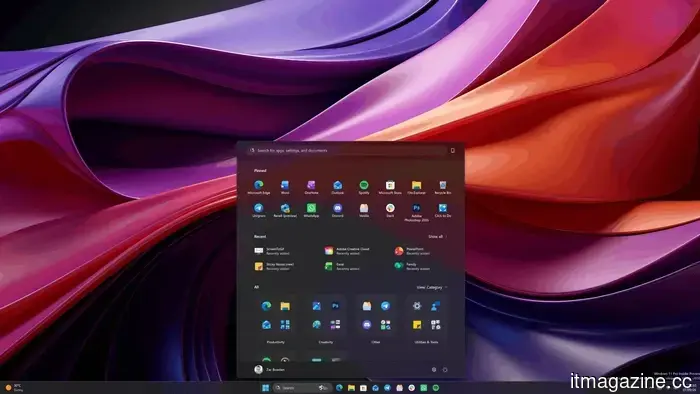This screenshot has height=394, width=700.
Task: Open the Zac Bowden user account menu
Action: pyautogui.click(x=270, y=369)
